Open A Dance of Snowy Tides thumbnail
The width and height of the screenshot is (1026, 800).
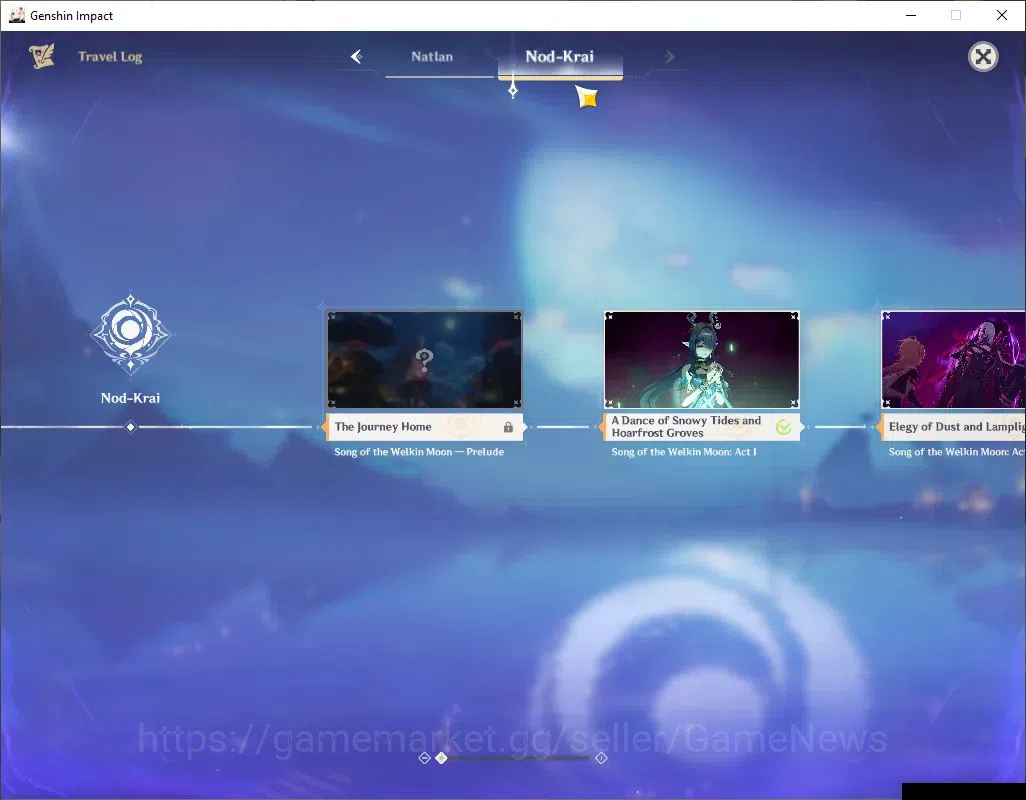point(701,360)
